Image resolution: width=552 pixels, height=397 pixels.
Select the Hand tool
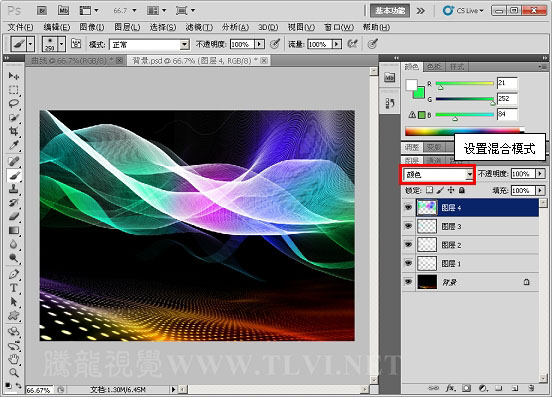point(14,359)
